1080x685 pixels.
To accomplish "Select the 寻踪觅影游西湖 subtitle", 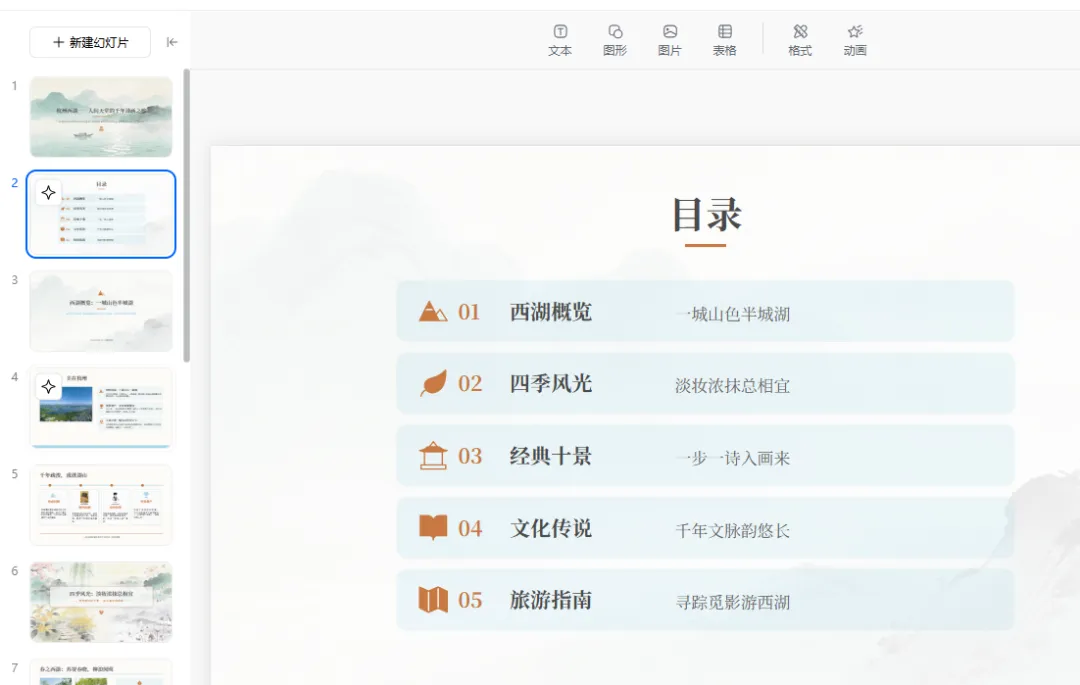I will point(732,602).
